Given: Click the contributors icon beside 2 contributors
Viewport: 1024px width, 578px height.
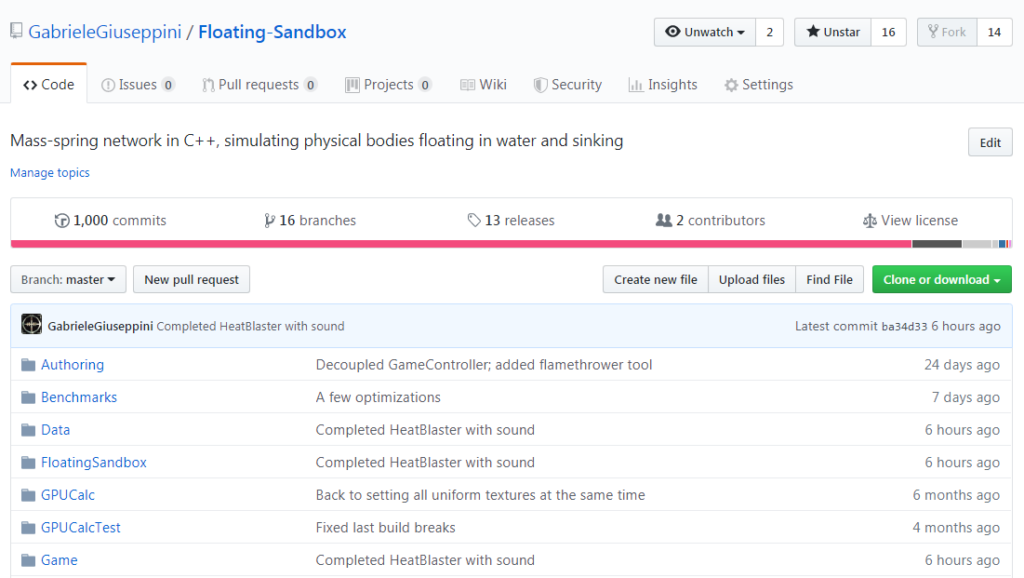Looking at the screenshot, I should (662, 220).
